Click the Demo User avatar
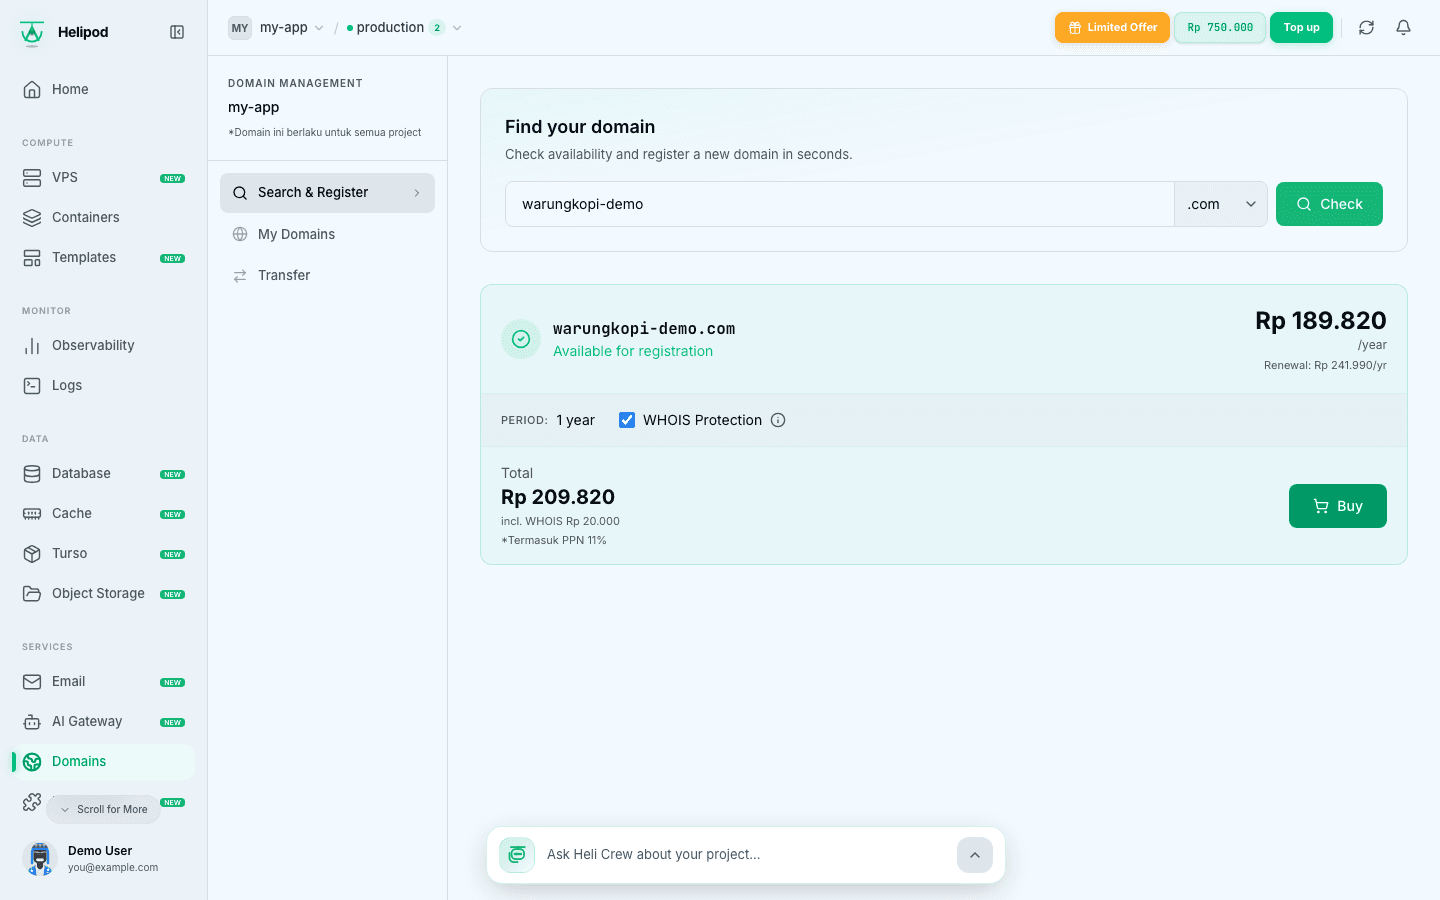1440x900 pixels. 40,858
